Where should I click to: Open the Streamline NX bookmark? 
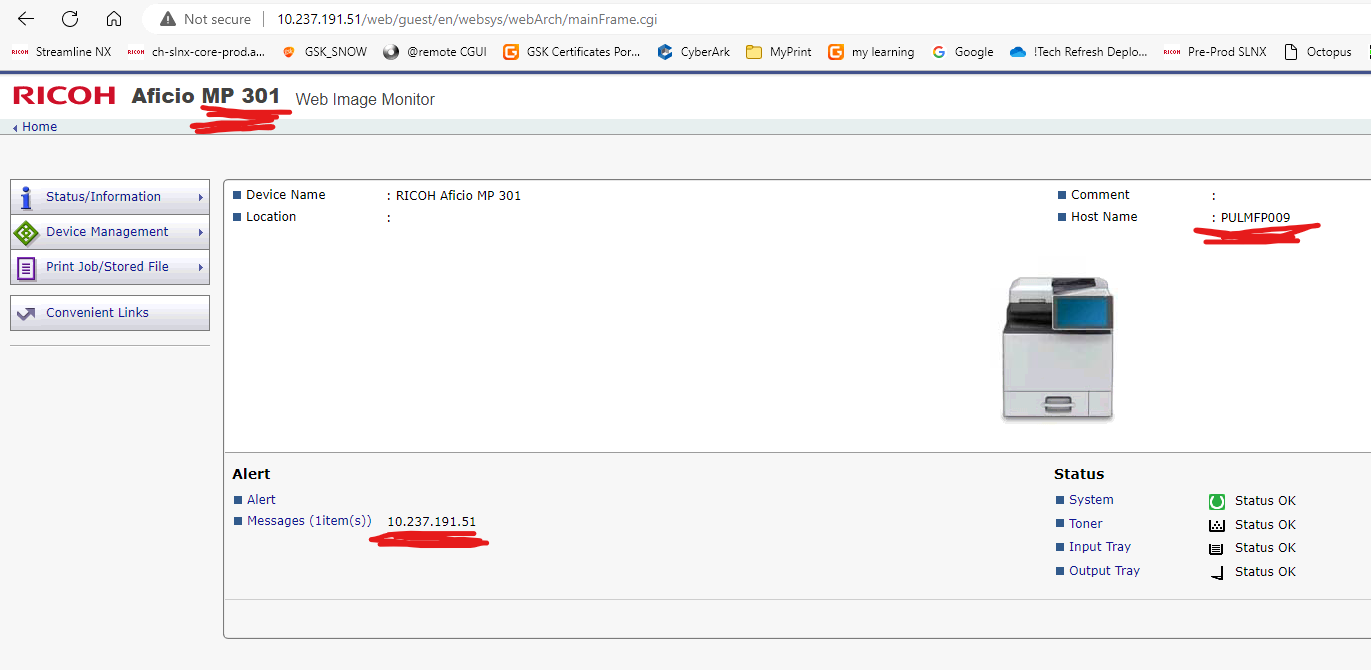(x=62, y=52)
